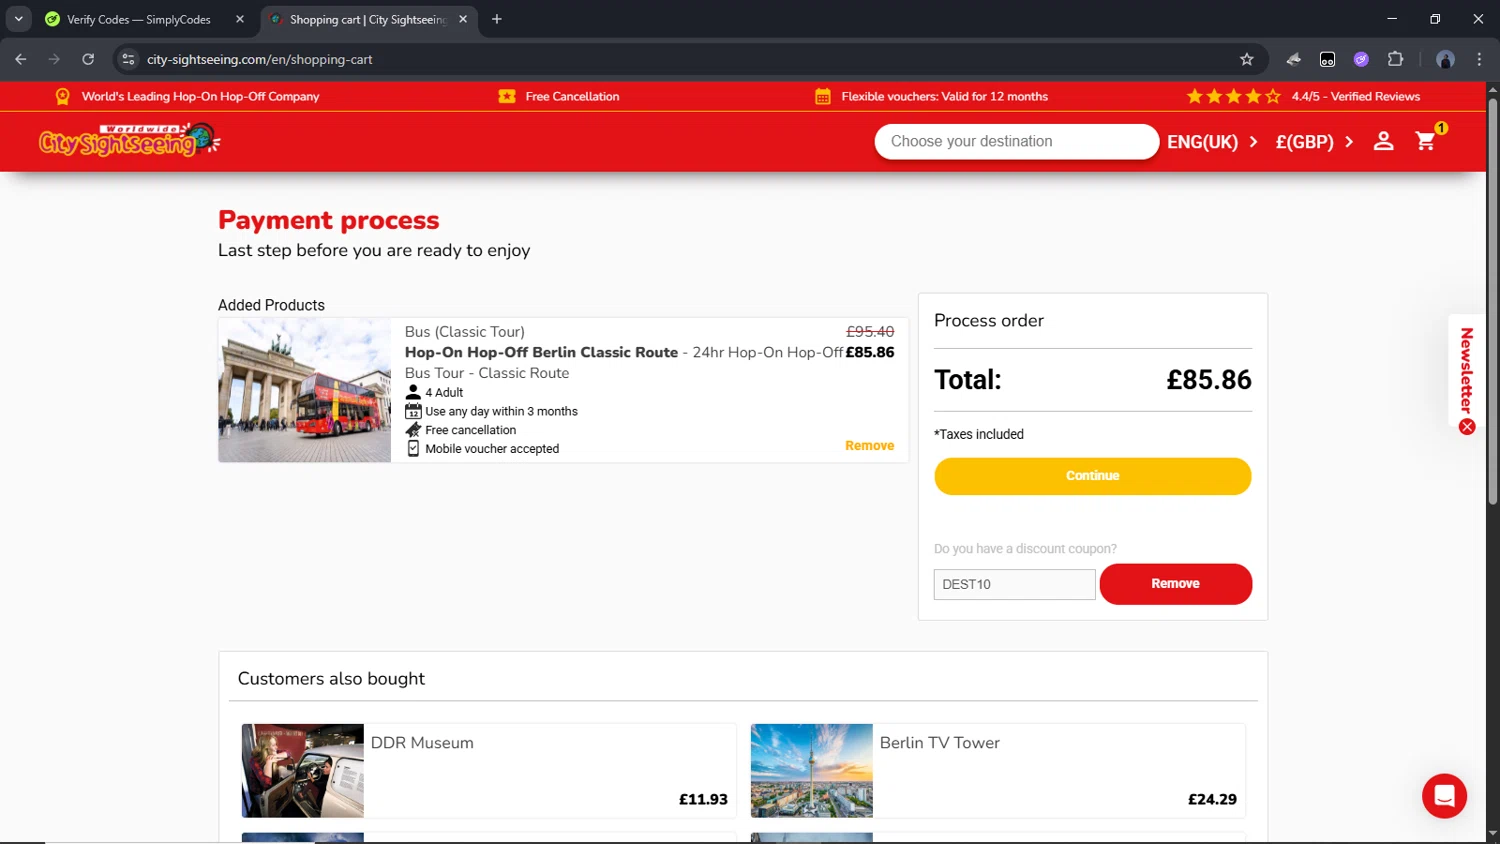This screenshot has height=844, width=1500.
Task: Open the shopping cart icon
Action: (x=1426, y=141)
